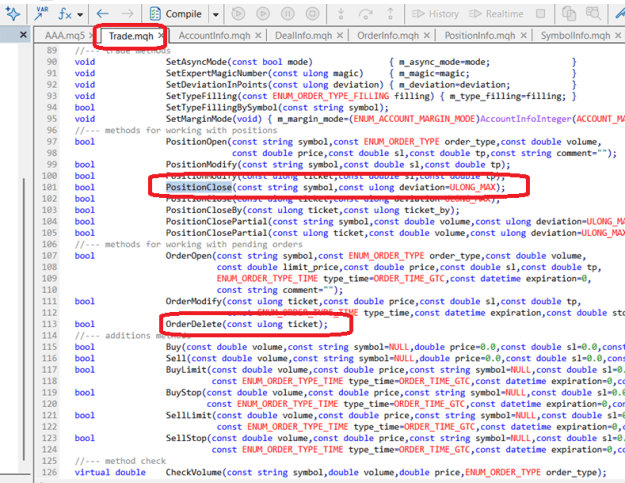Image resolution: width=625 pixels, height=483 pixels.
Task: Click ENUM_ORDER_TYPE_FILLING on line 93
Action: pyautogui.click(x=330, y=96)
